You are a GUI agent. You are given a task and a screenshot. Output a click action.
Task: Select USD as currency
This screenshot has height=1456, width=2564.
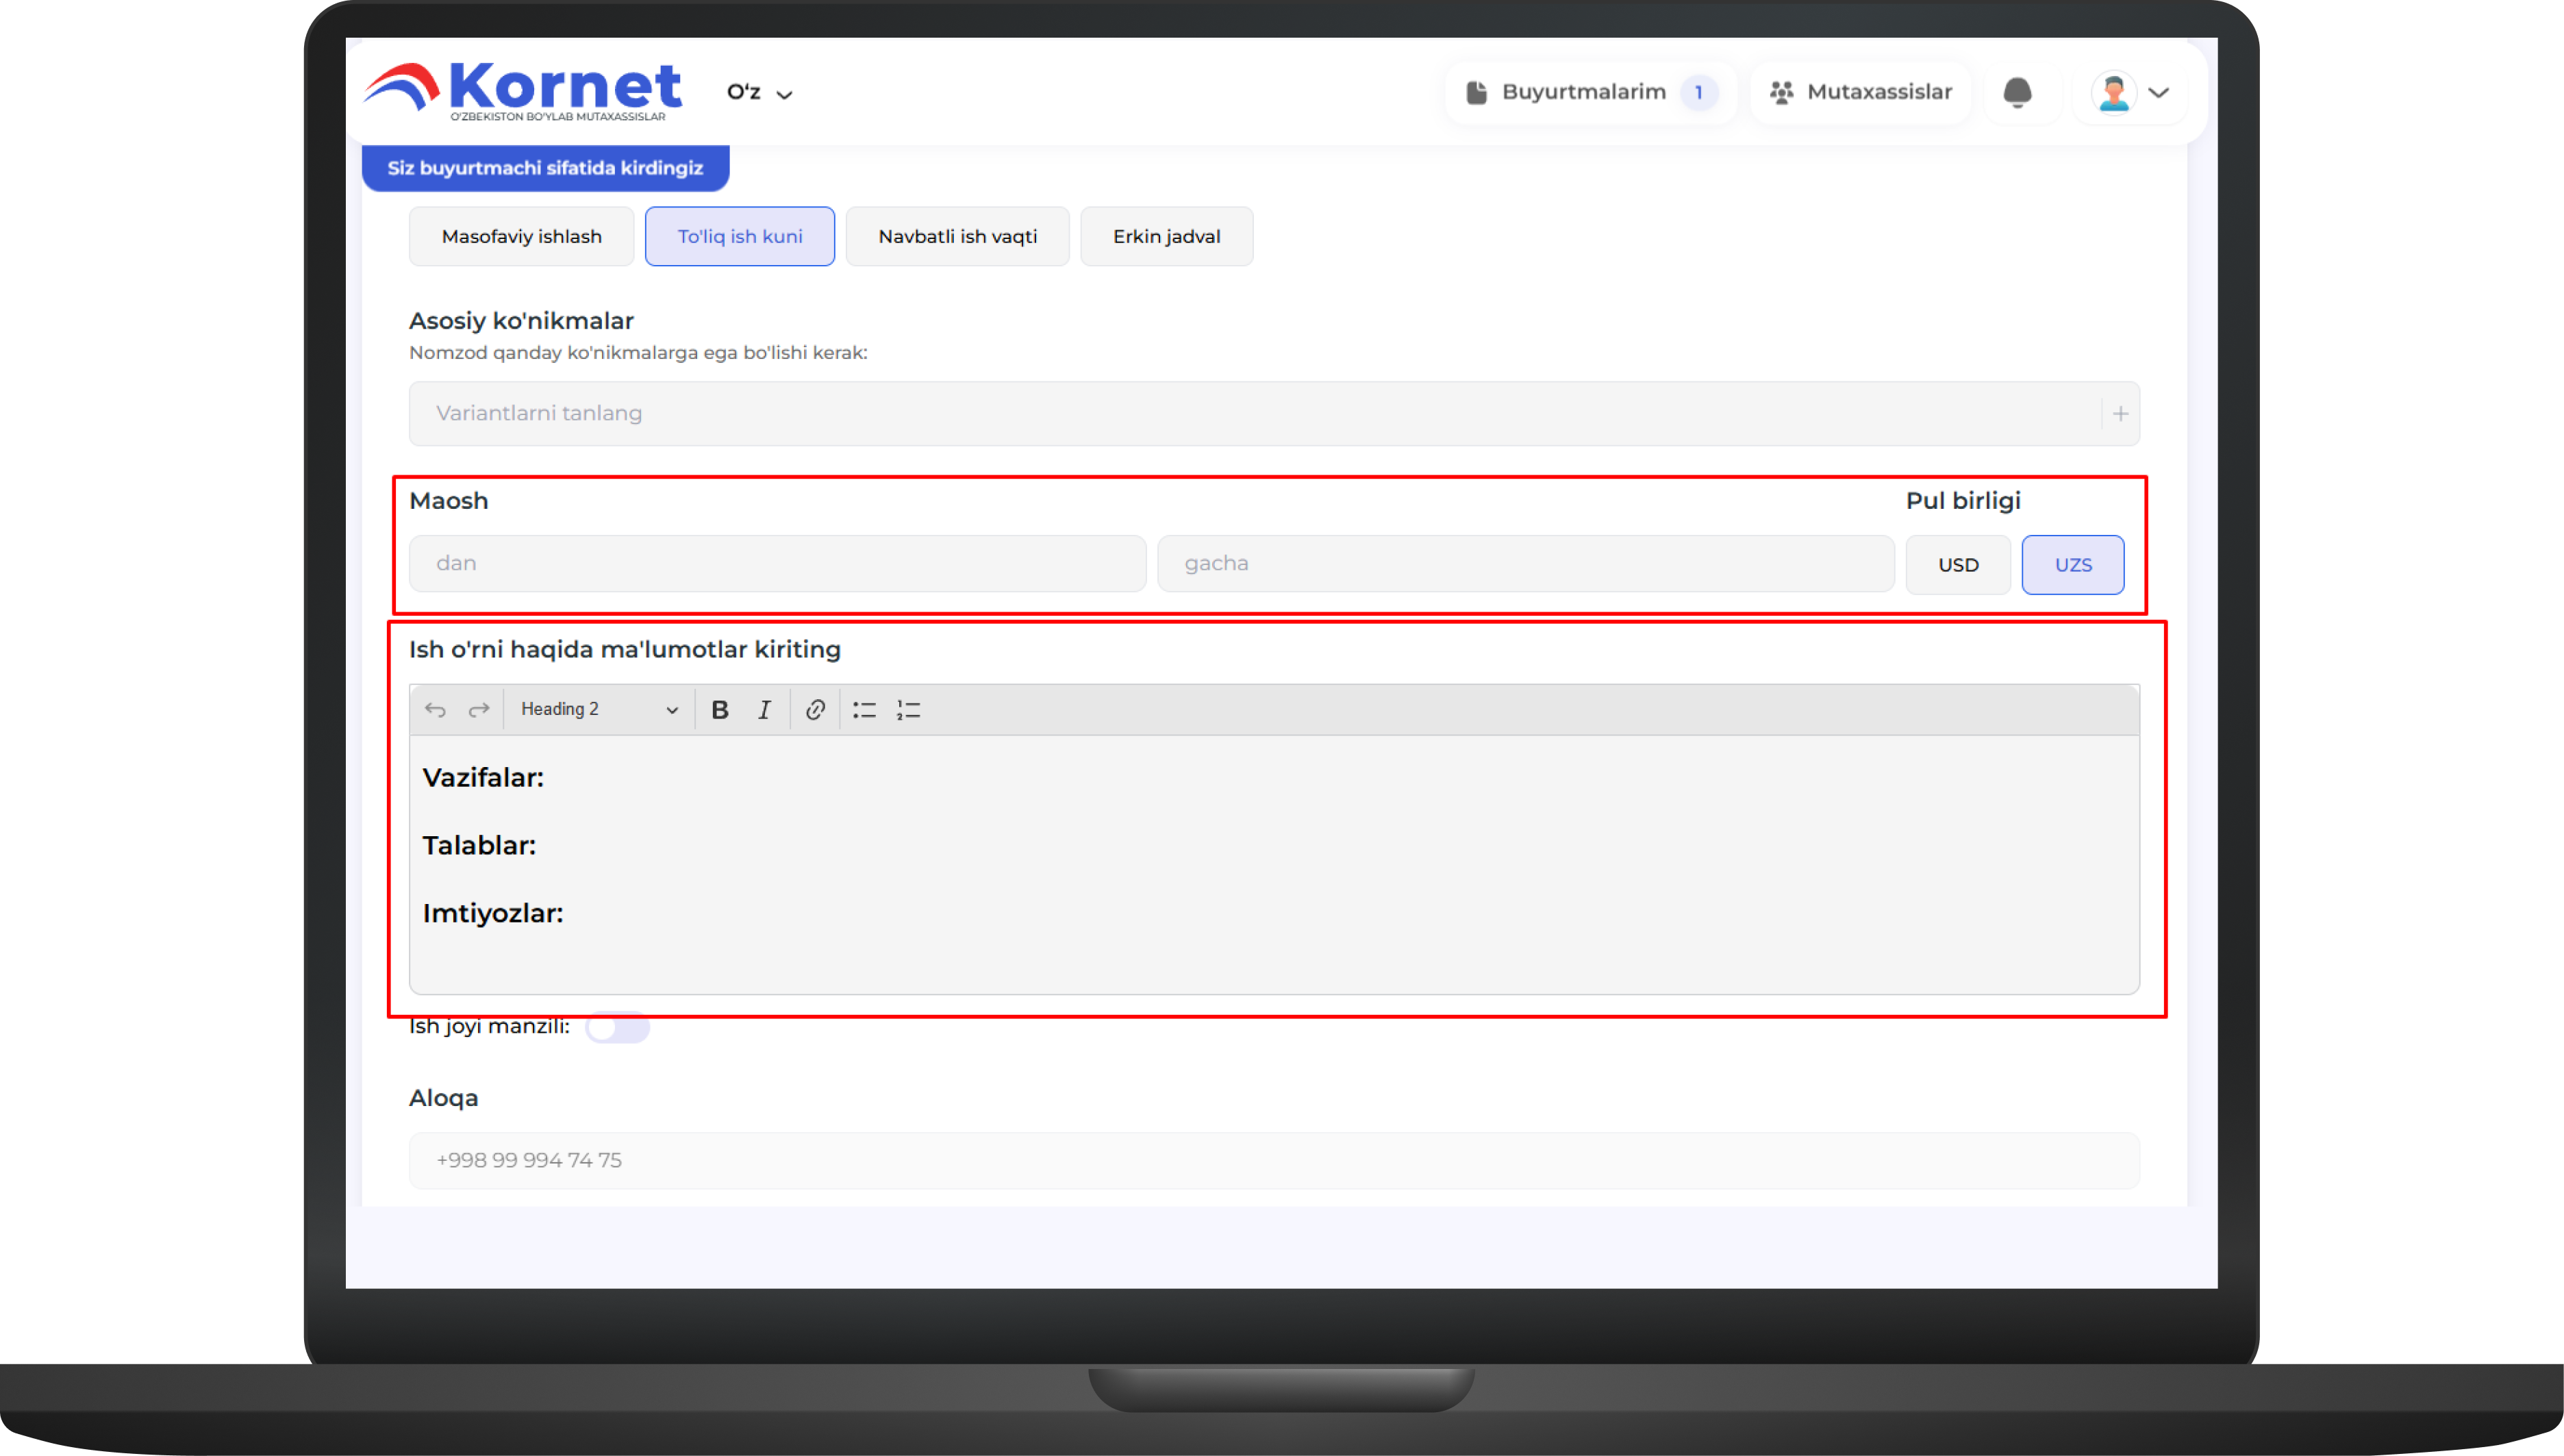[x=1957, y=565]
